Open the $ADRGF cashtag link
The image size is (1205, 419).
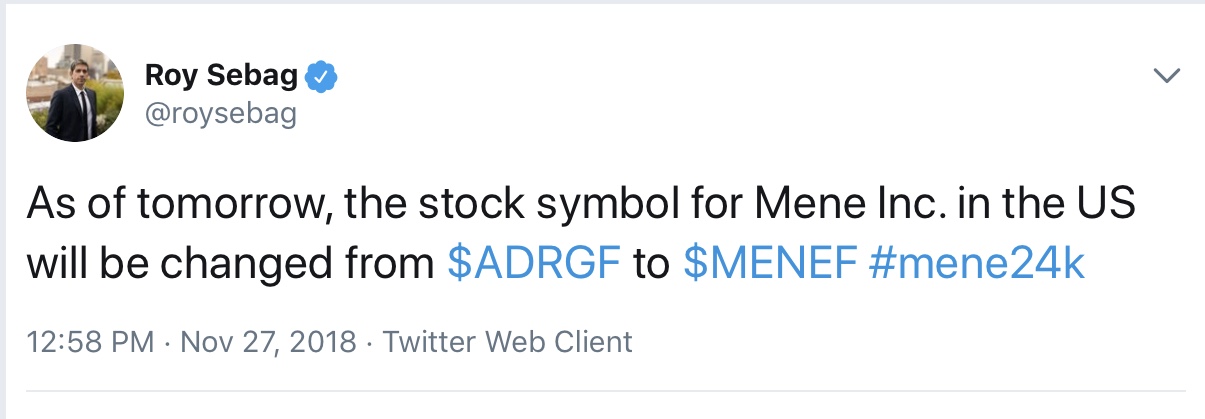535,263
